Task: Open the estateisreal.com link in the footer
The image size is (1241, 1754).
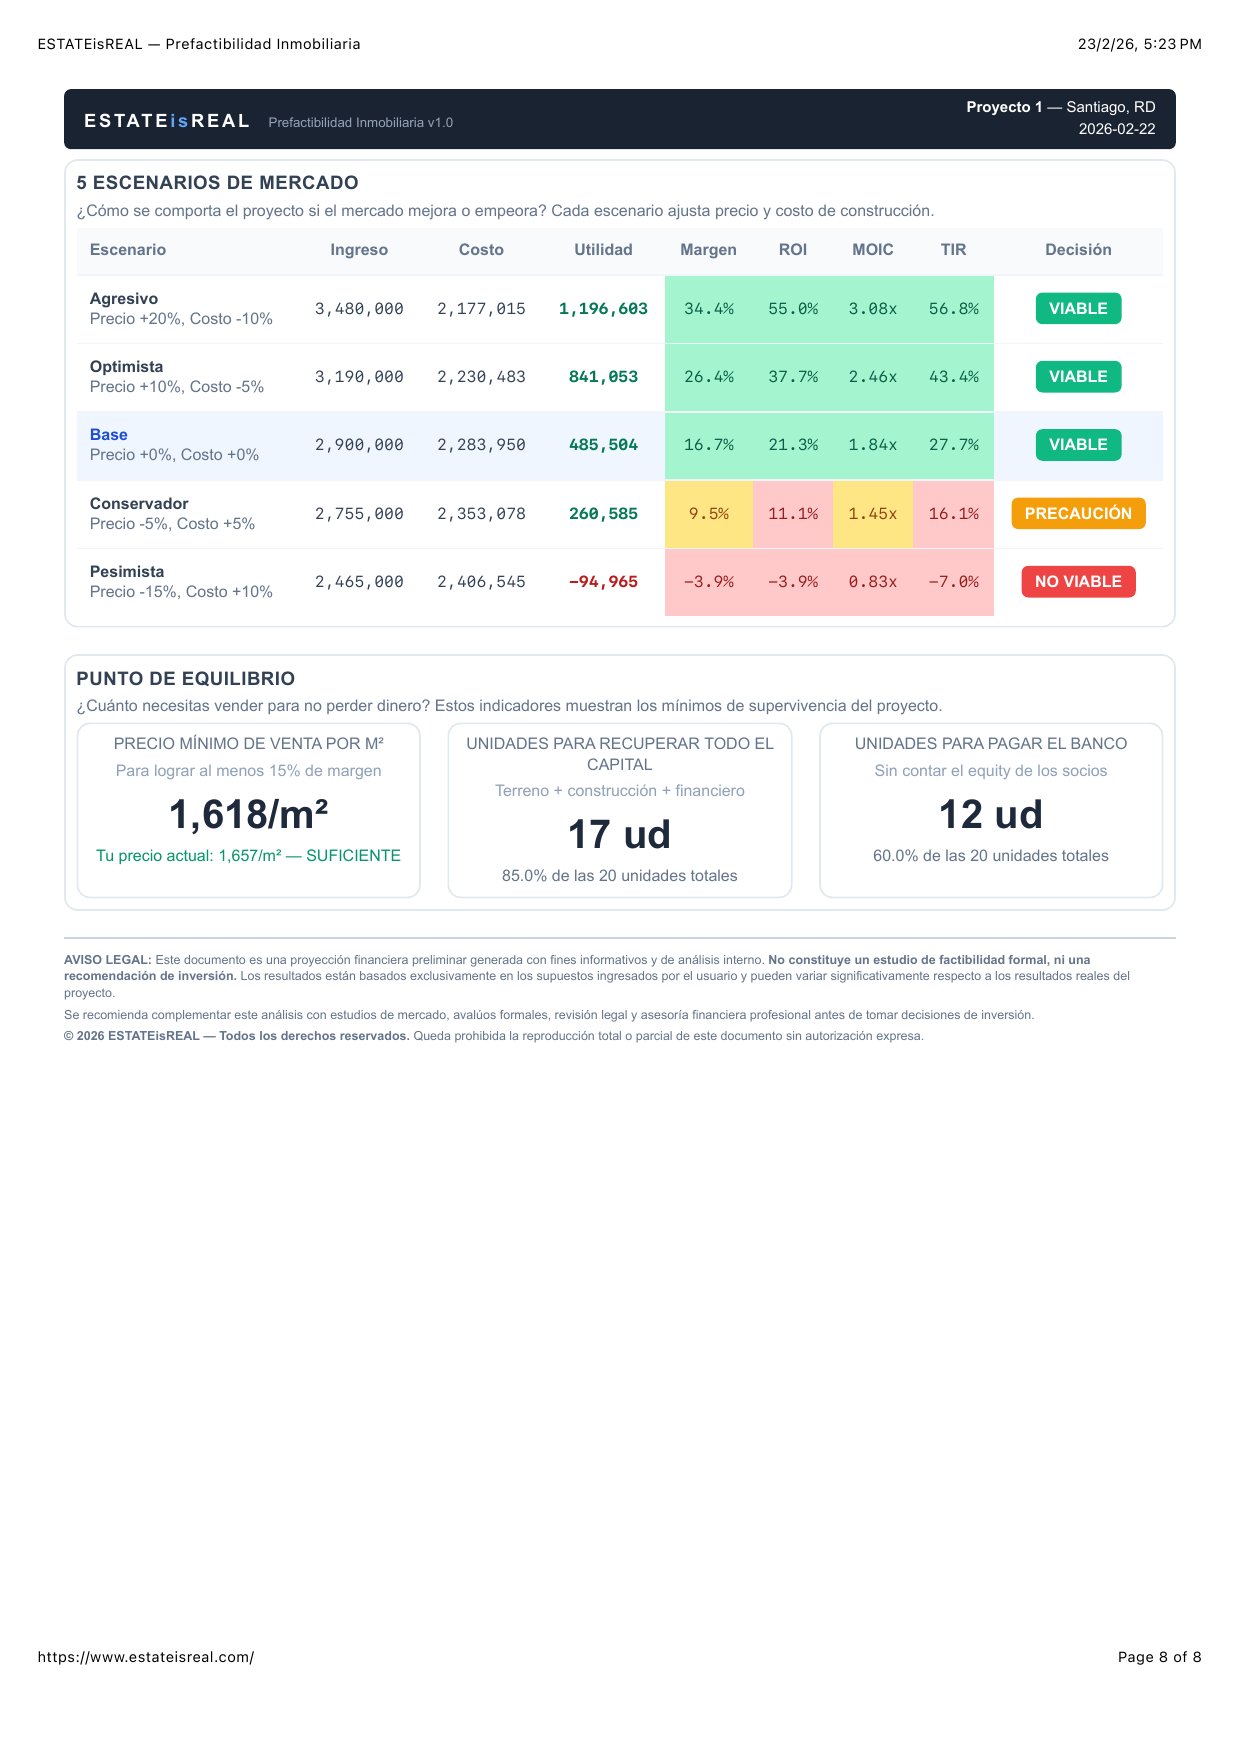Action: click(x=146, y=1657)
